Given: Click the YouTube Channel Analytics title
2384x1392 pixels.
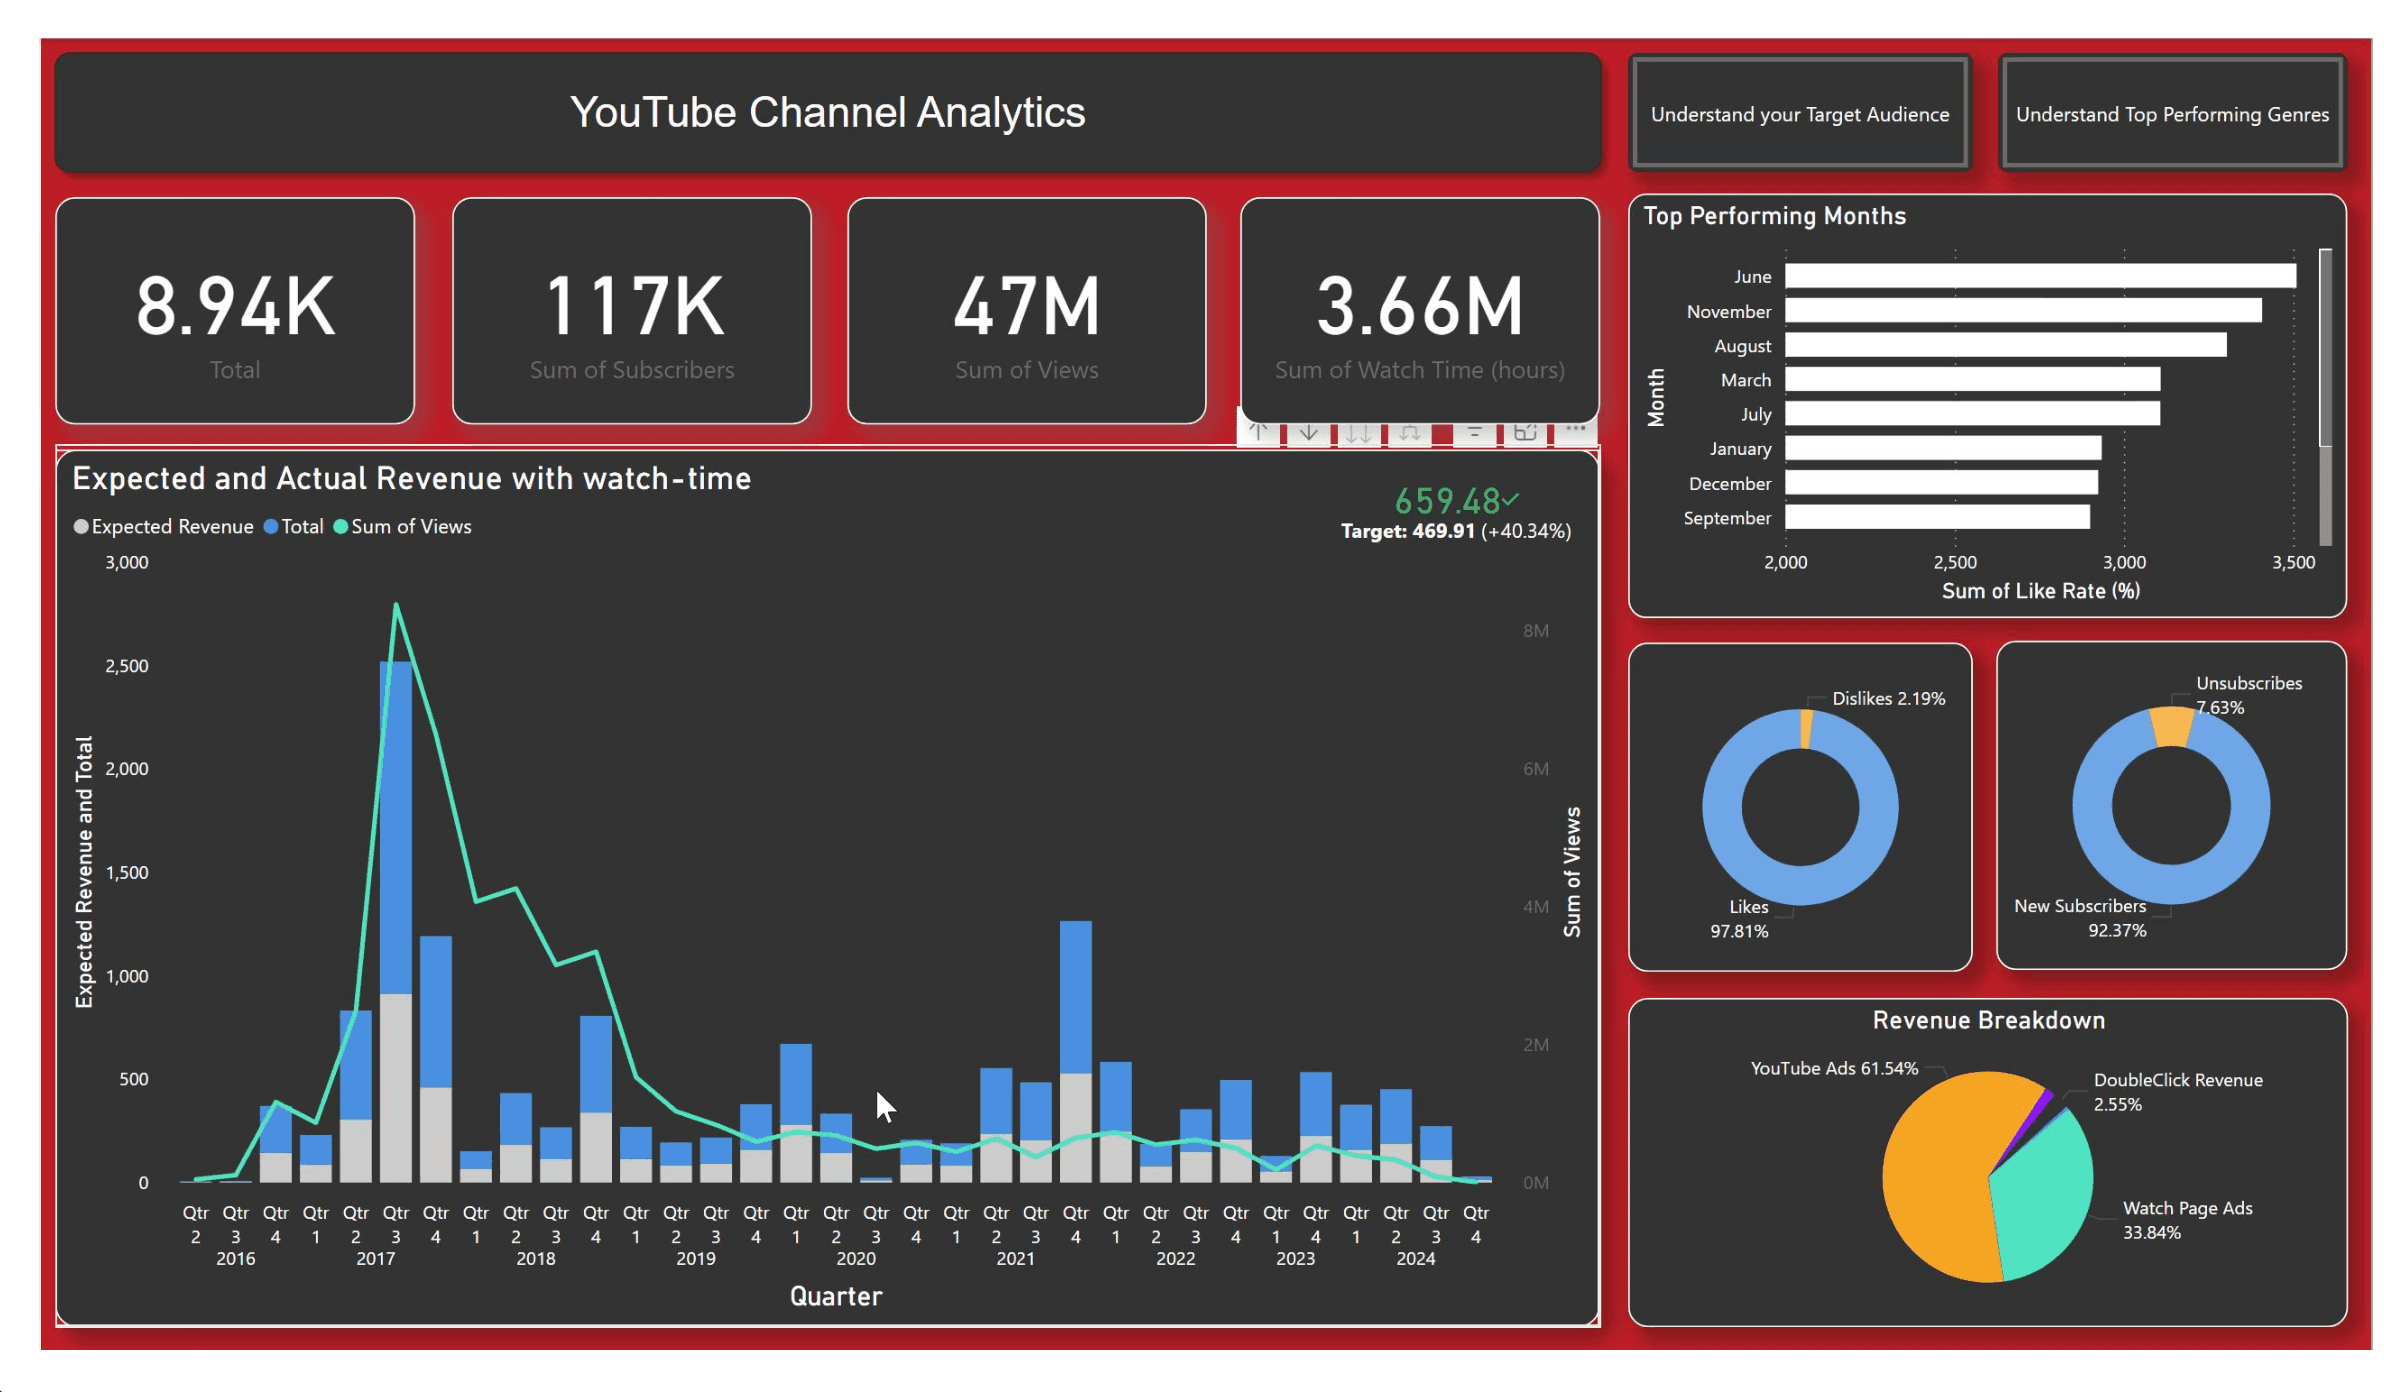Looking at the screenshot, I should pyautogui.click(x=828, y=112).
